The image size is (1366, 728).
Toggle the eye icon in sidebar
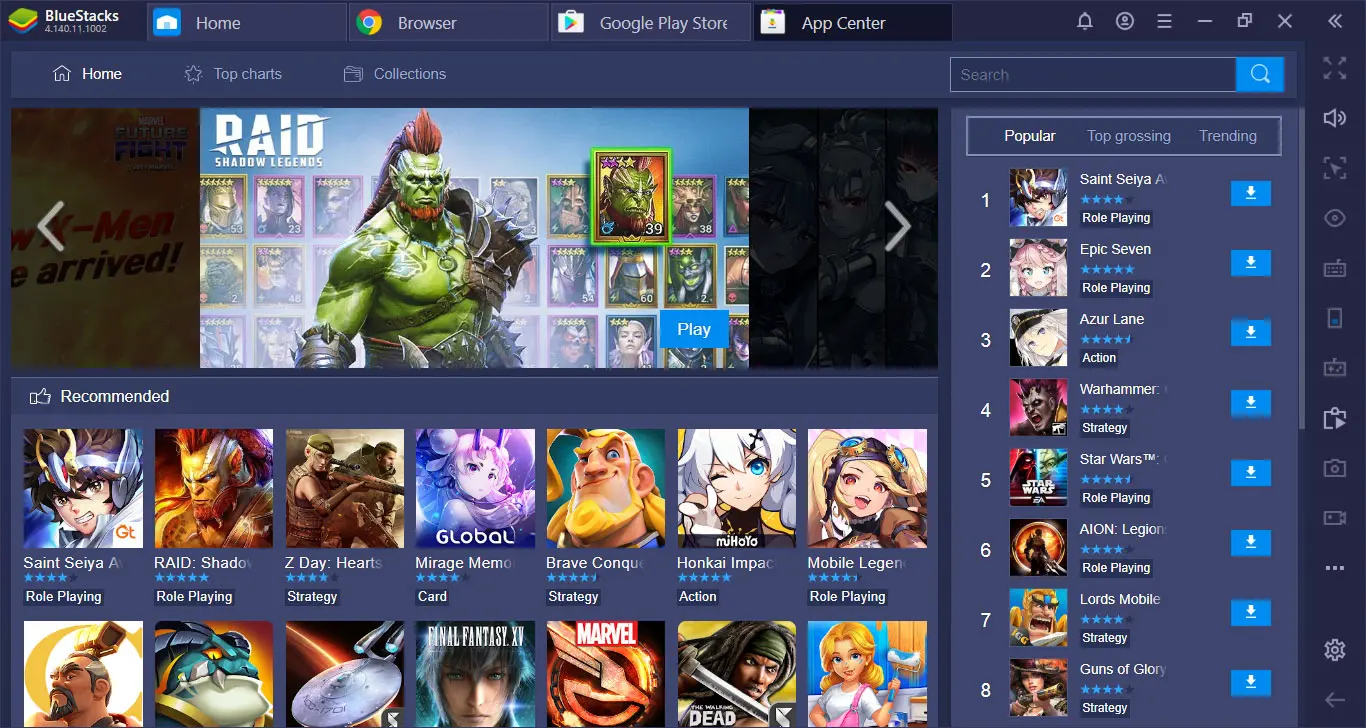1334,218
